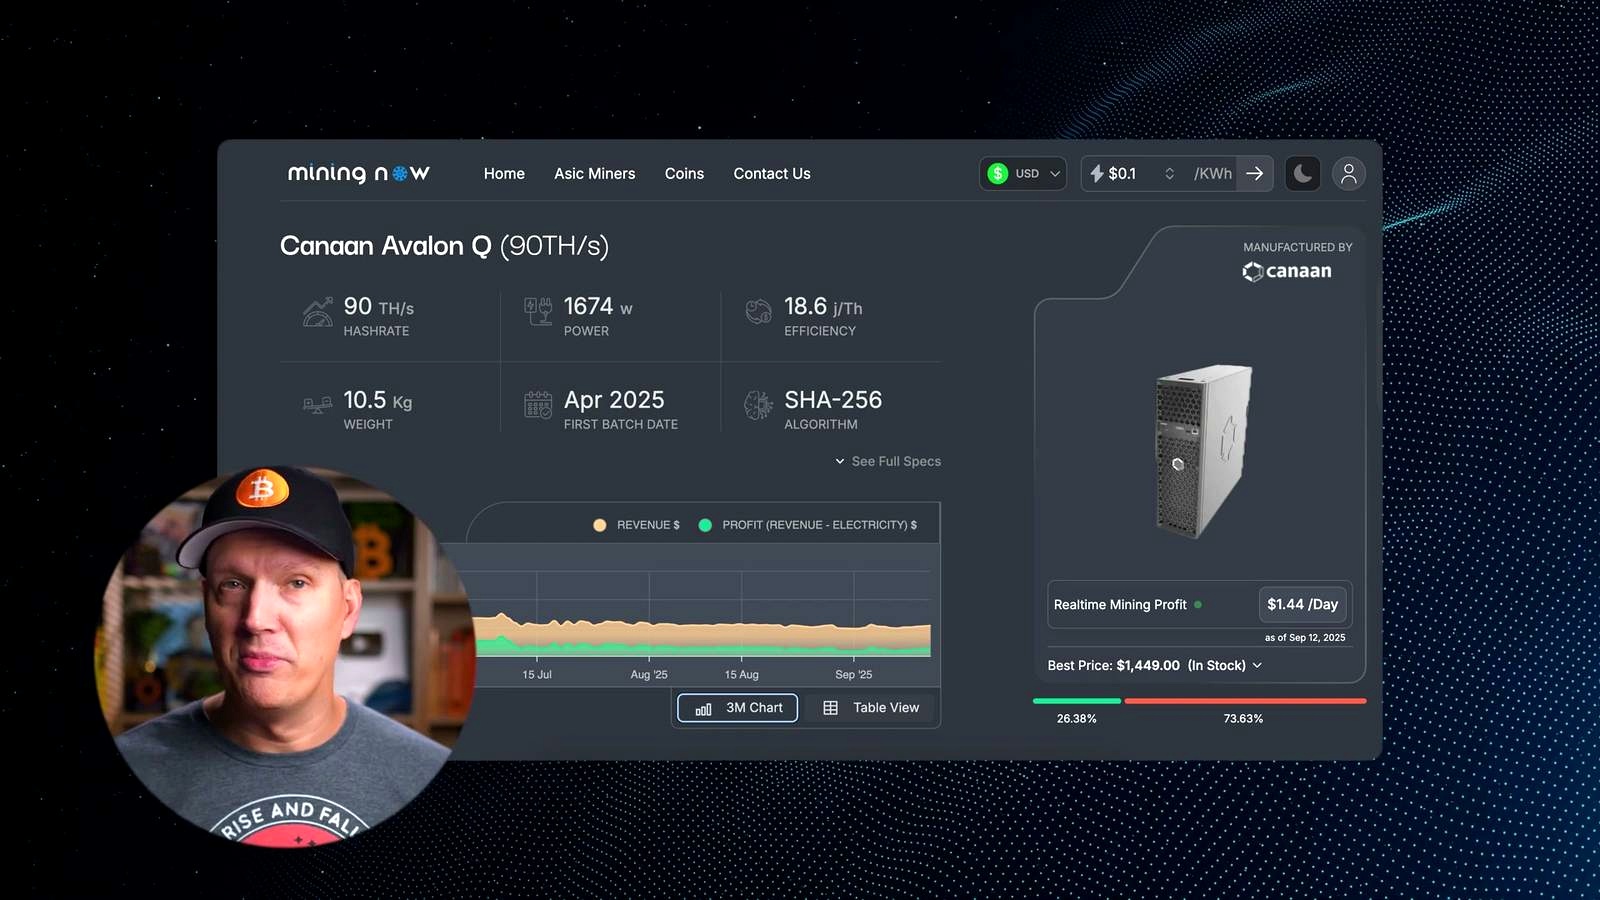Viewport: 1600px width, 900px height.
Task: Toggle the Revenue $ legend series
Action: click(x=637, y=525)
